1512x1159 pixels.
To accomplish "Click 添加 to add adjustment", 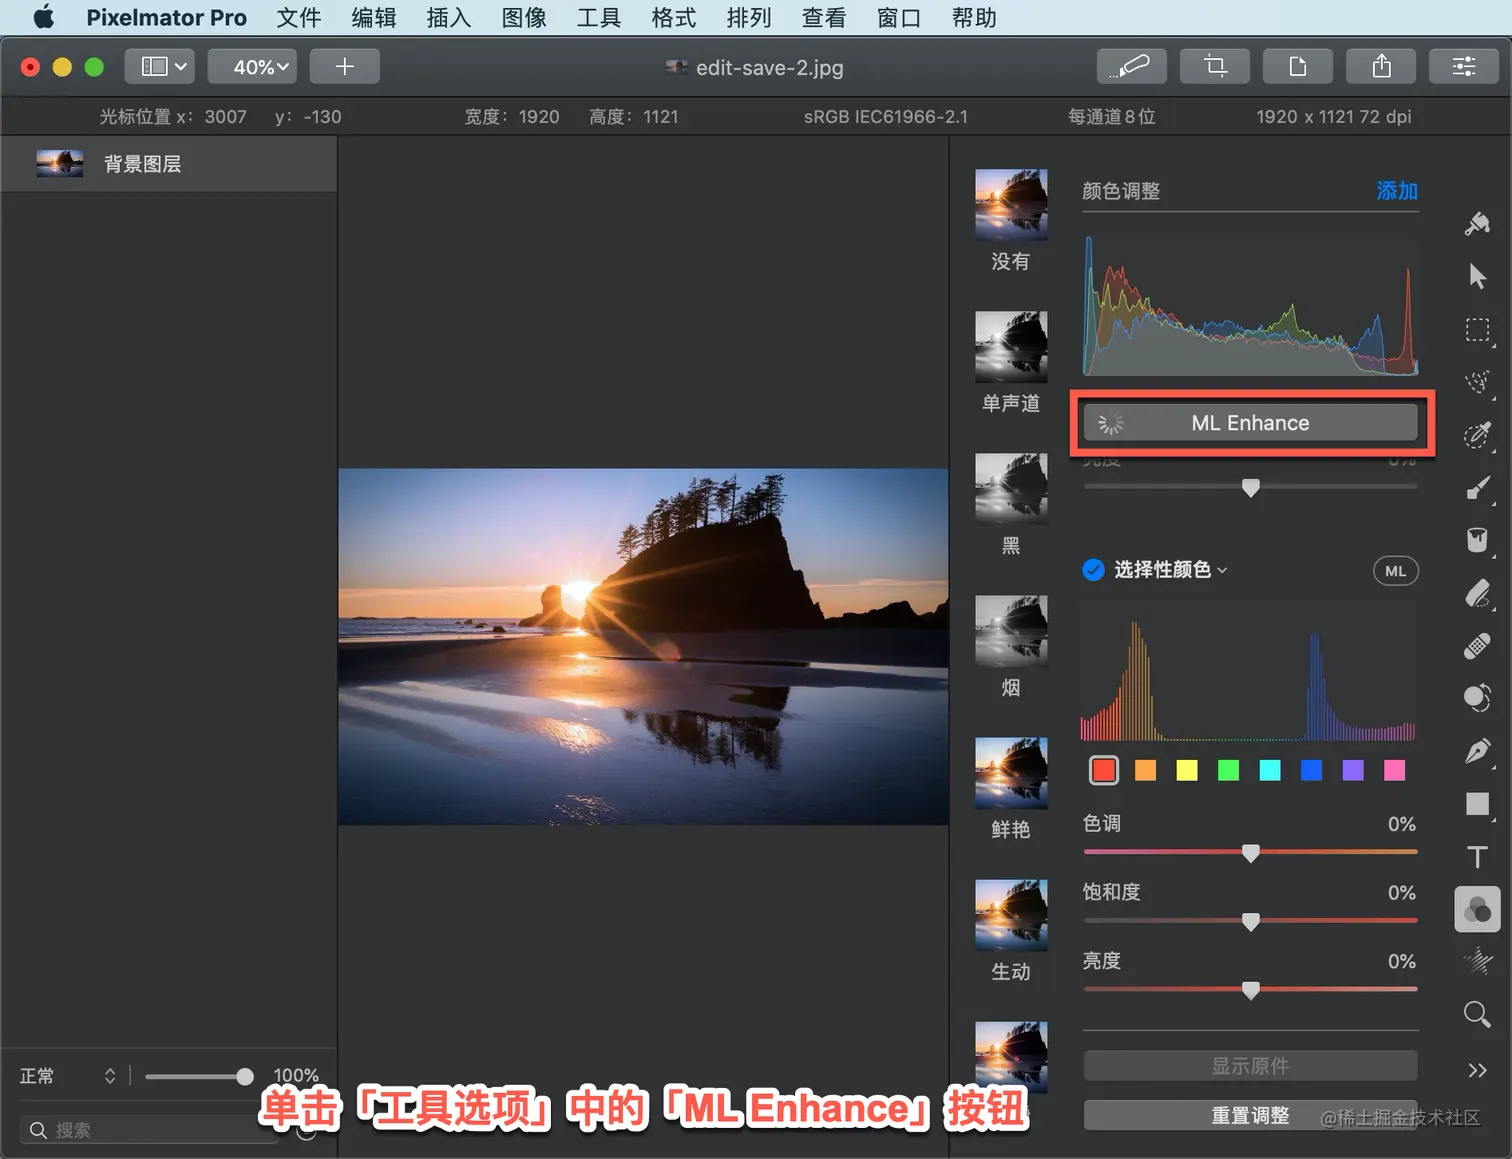I will 1396,191.
